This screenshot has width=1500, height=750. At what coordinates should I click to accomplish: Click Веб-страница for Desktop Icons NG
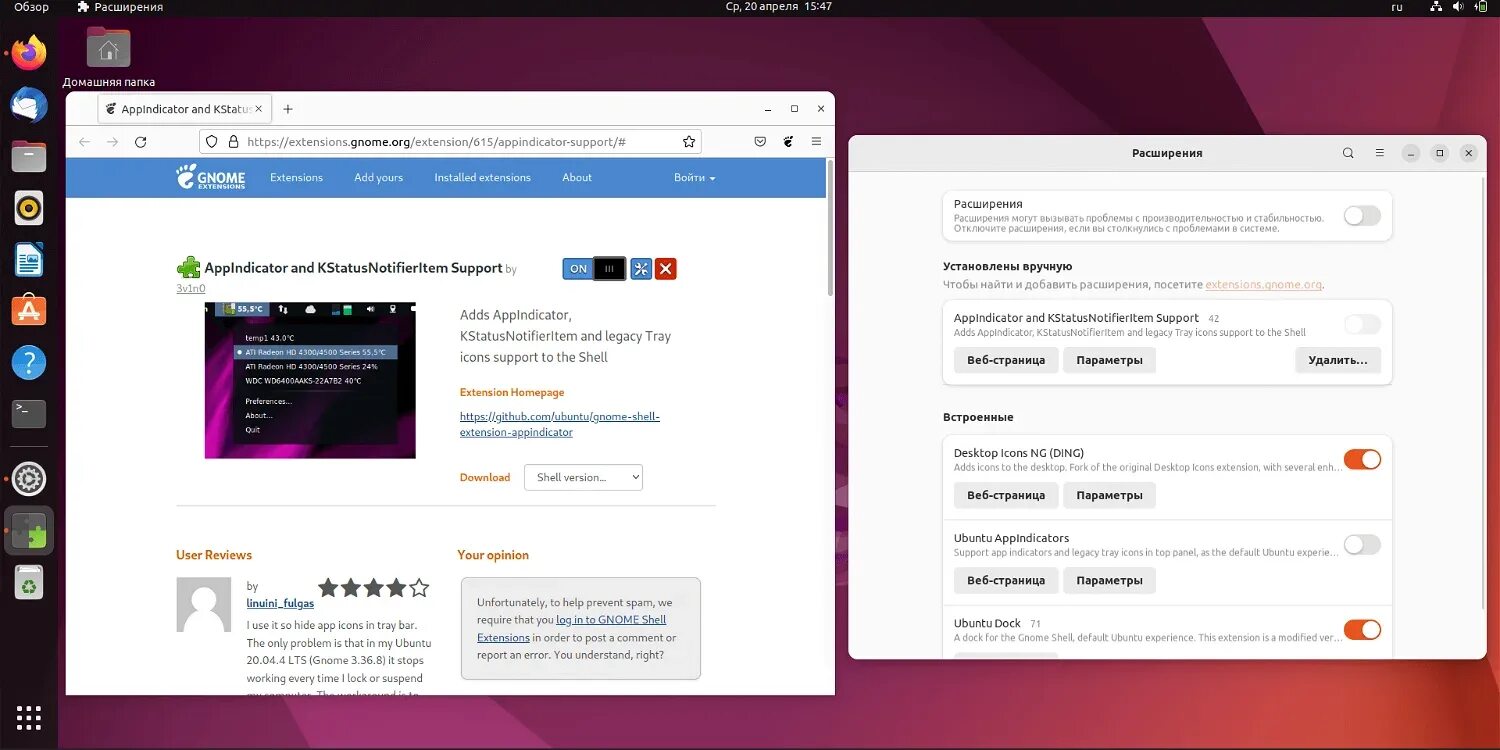click(x=1006, y=495)
